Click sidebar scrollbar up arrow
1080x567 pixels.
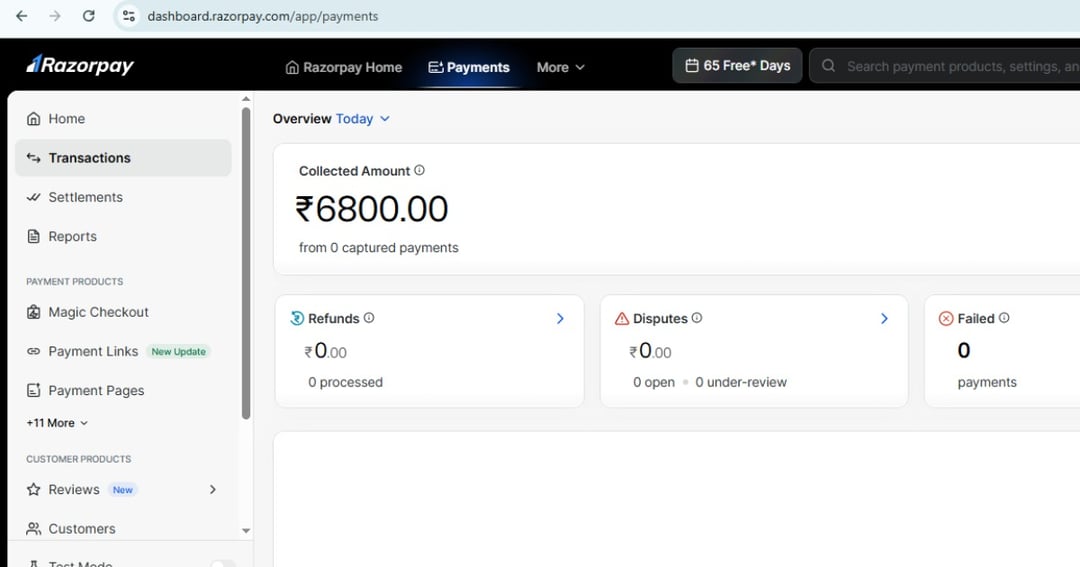[x=246, y=99]
